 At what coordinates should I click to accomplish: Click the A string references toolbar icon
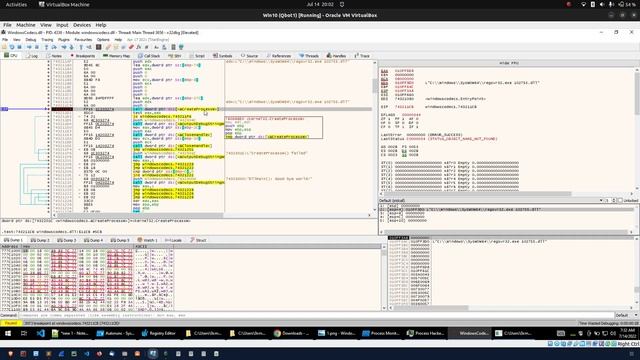(156, 47)
